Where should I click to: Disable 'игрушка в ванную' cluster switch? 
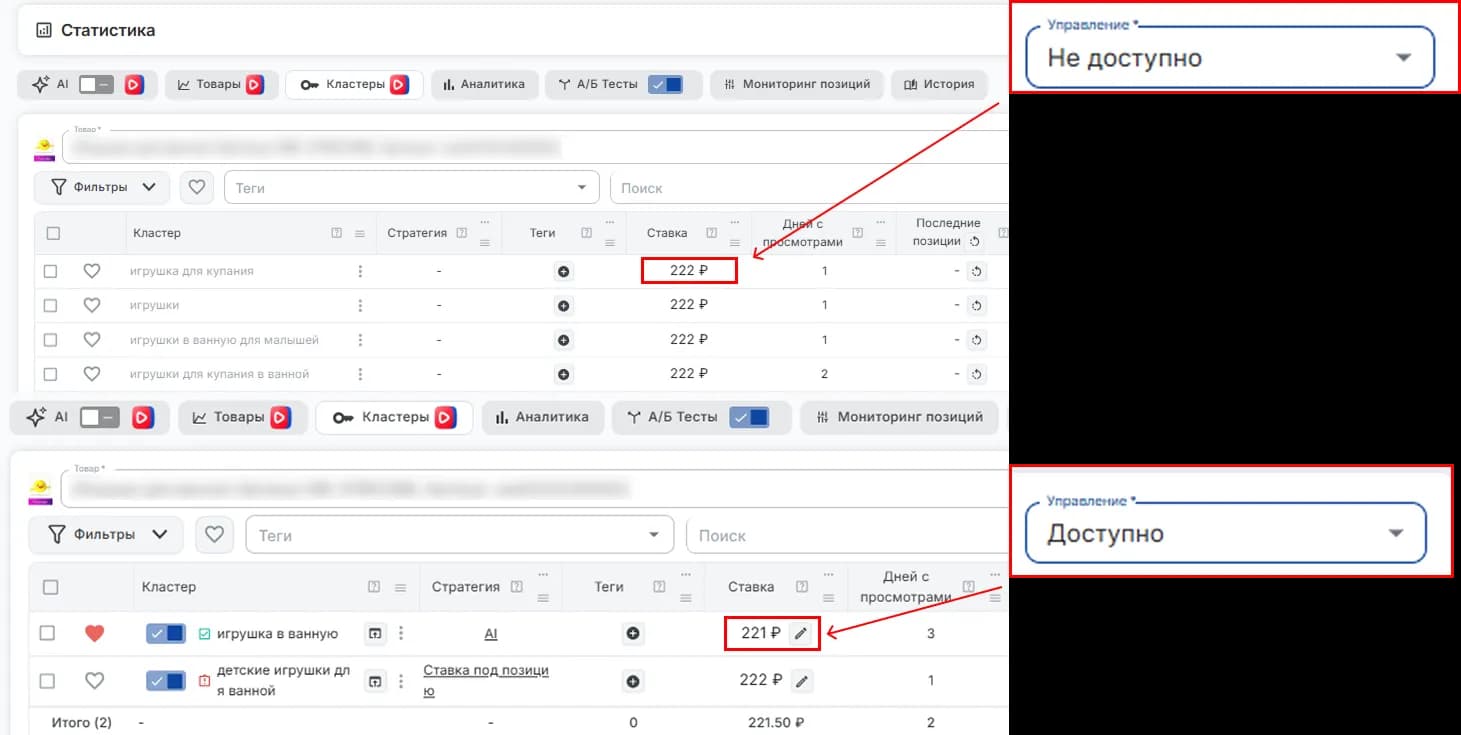[166, 633]
